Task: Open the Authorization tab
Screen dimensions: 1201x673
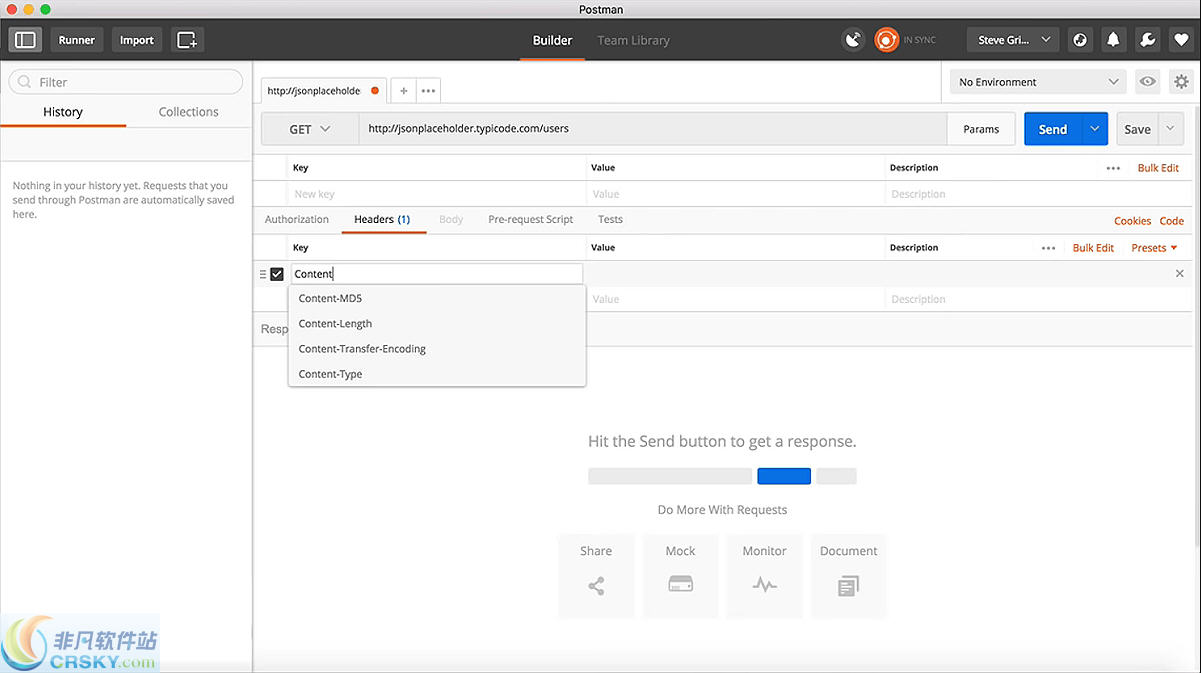Action: pyautogui.click(x=297, y=219)
